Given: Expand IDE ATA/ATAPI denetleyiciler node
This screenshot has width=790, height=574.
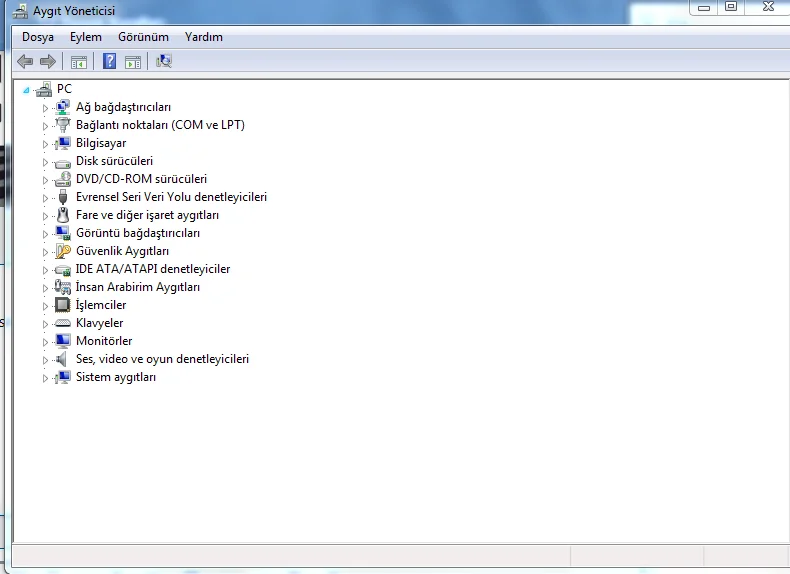Looking at the screenshot, I should 45,270.
